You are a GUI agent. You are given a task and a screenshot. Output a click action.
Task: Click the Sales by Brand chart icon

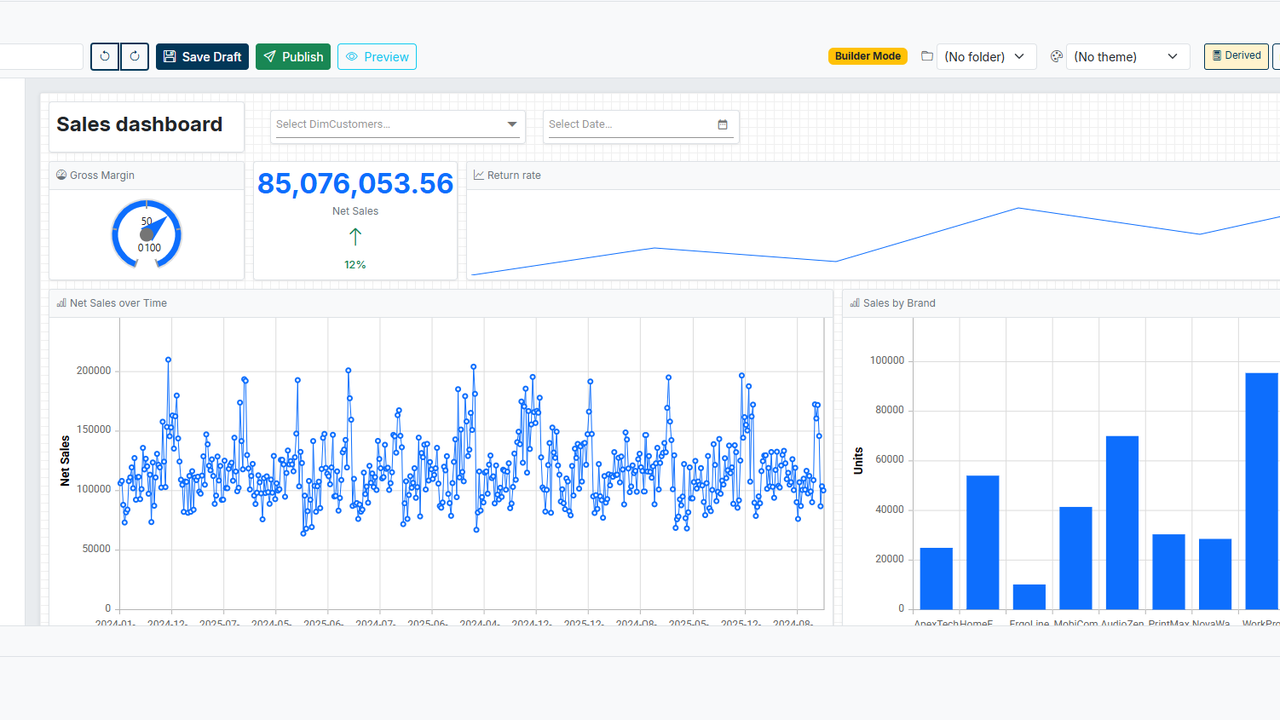(855, 303)
